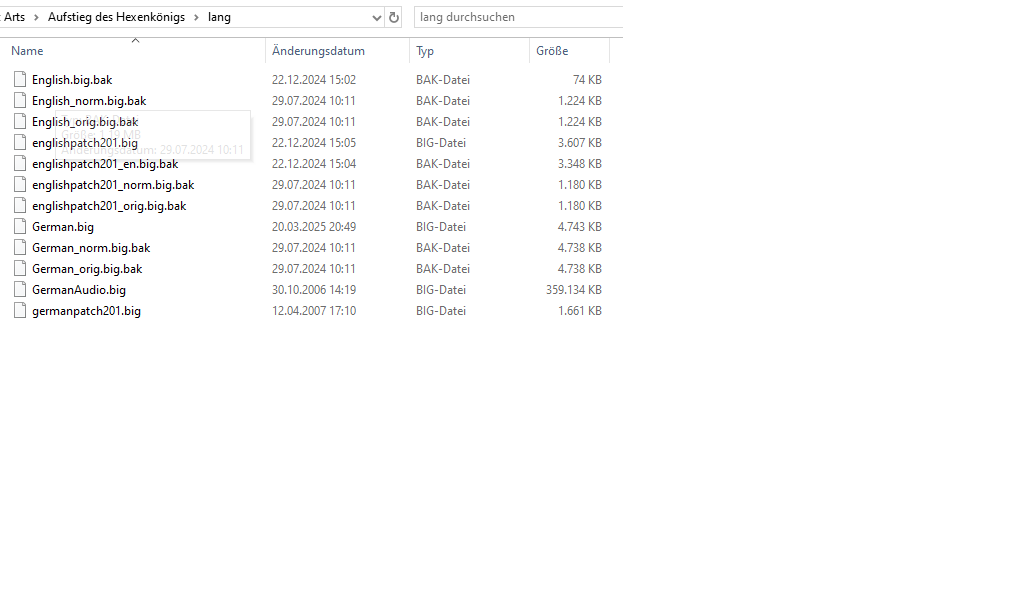This screenshot has width=1016, height=595.
Task: Click the size value 3.348 KB
Action: (x=579, y=164)
